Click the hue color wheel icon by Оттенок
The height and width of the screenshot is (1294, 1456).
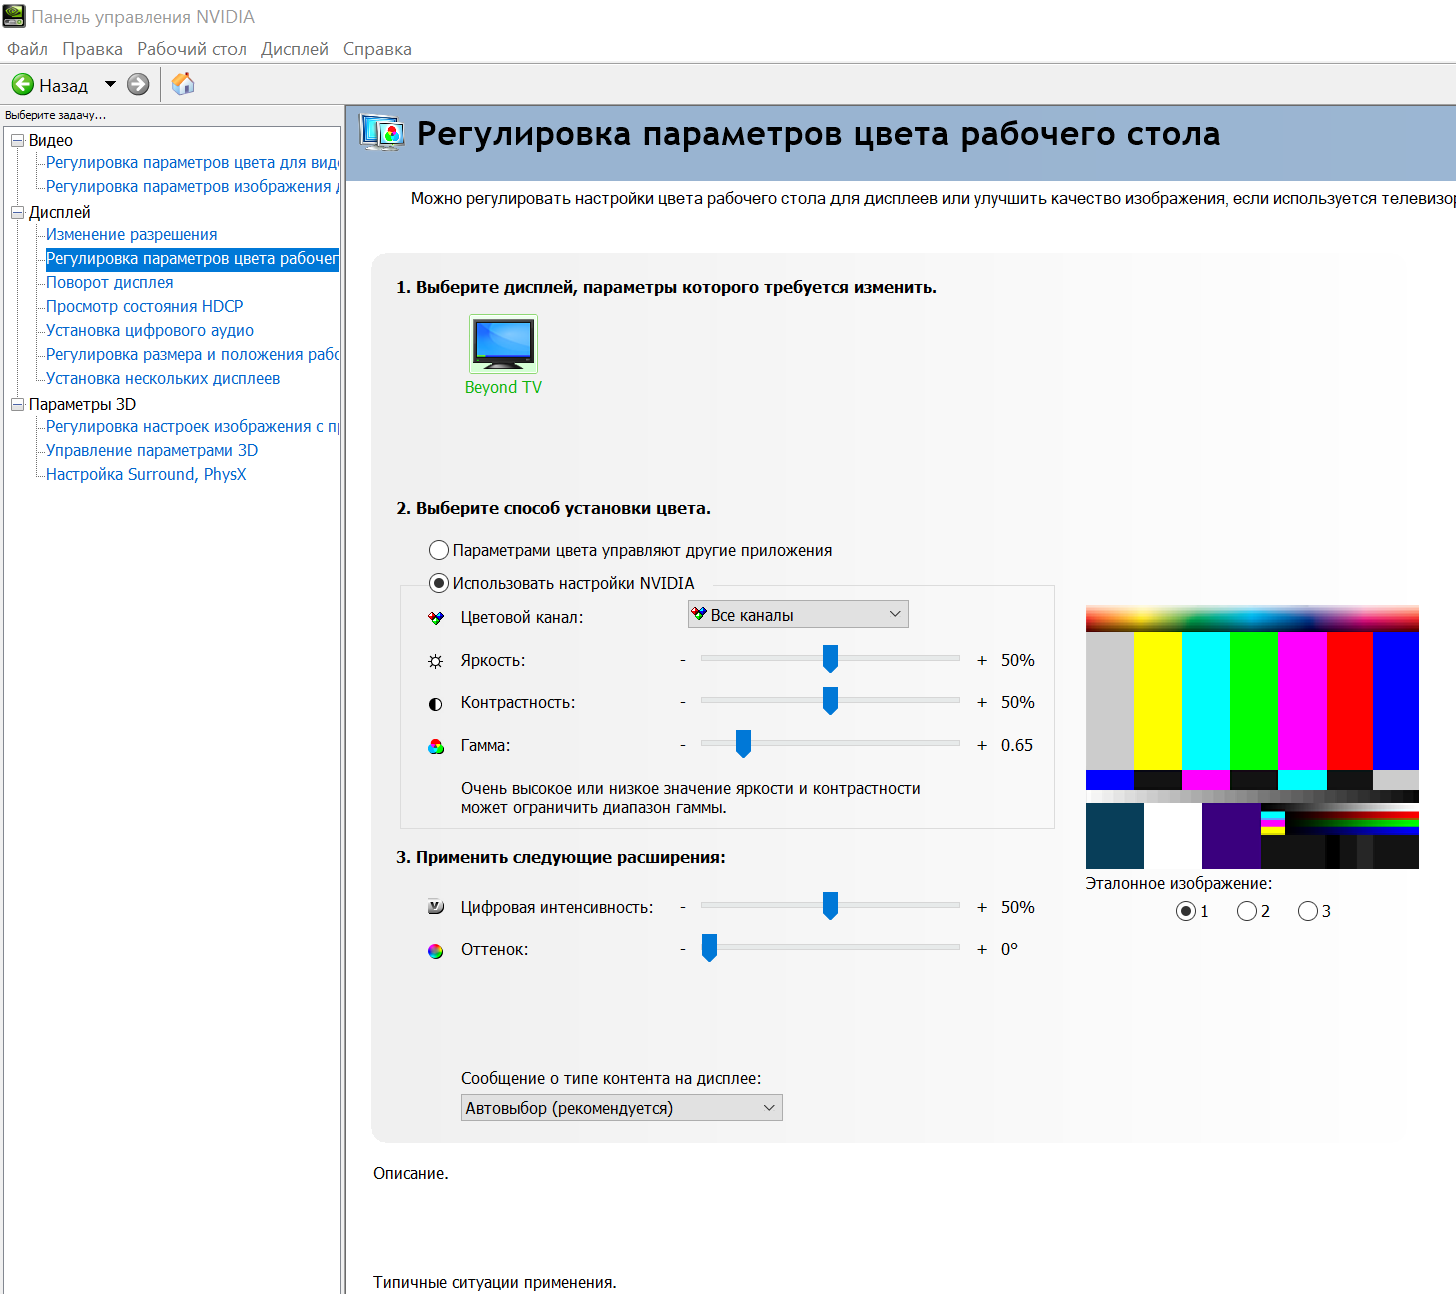435,951
